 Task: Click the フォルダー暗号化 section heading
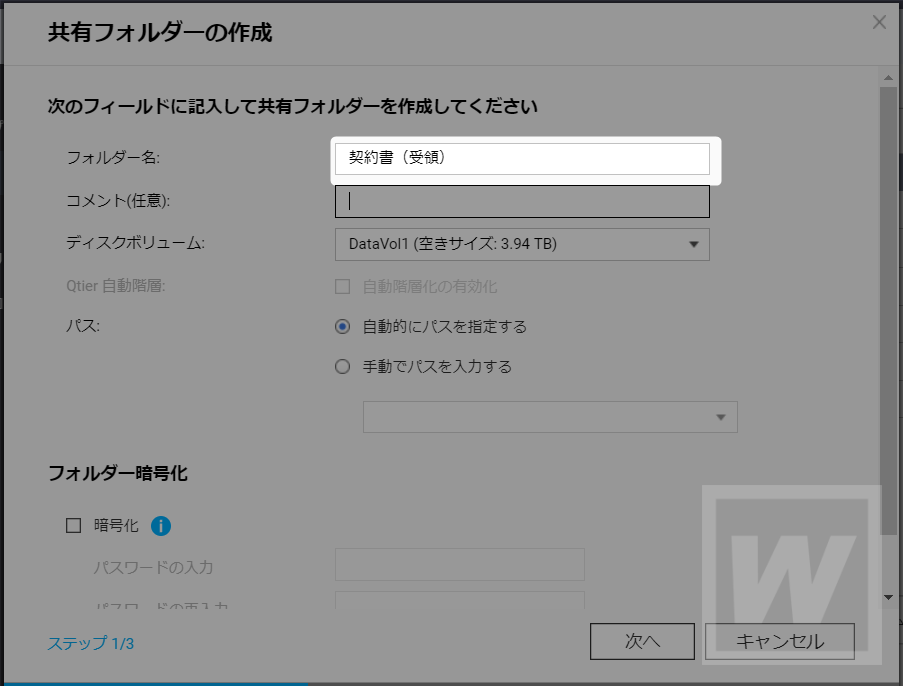coord(117,473)
